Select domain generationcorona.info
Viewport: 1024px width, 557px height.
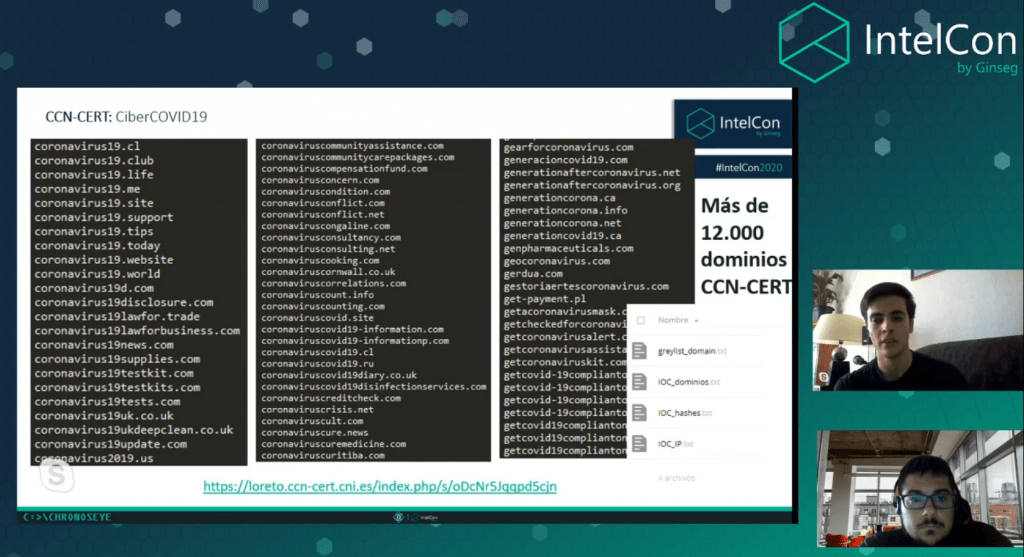(x=566, y=211)
